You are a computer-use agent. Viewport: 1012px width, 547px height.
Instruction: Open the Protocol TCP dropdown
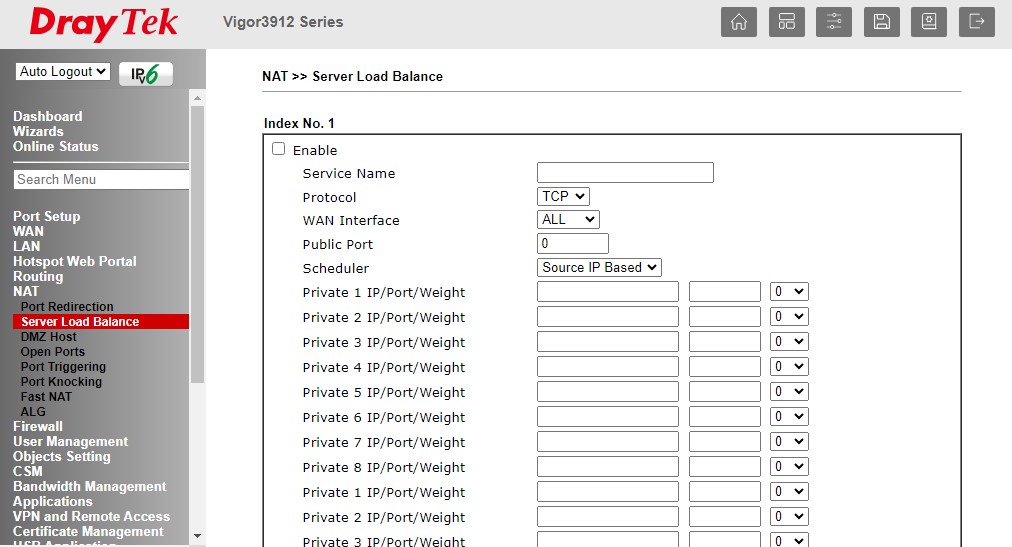tap(563, 197)
